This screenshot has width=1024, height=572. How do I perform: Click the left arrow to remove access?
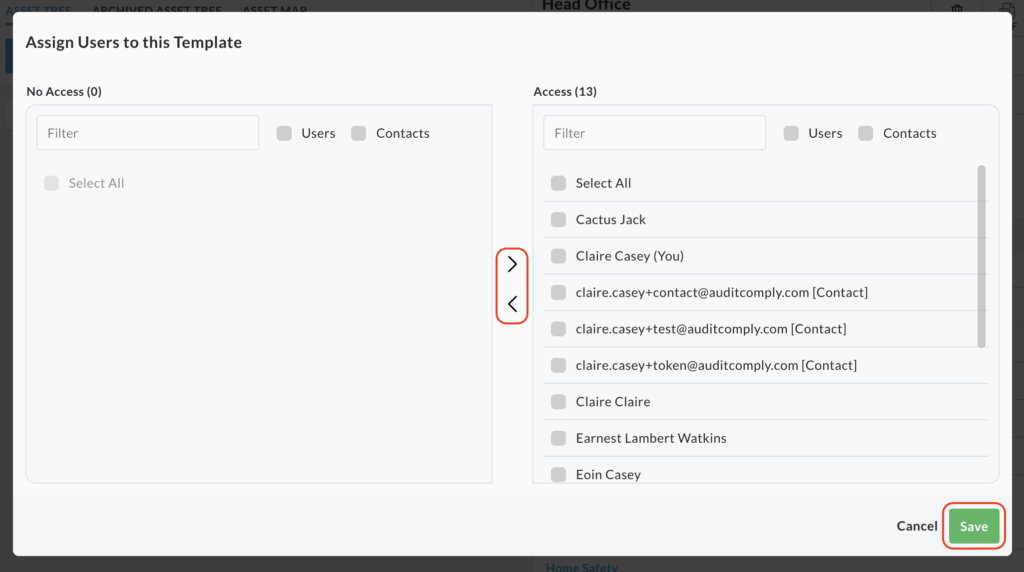(x=512, y=304)
